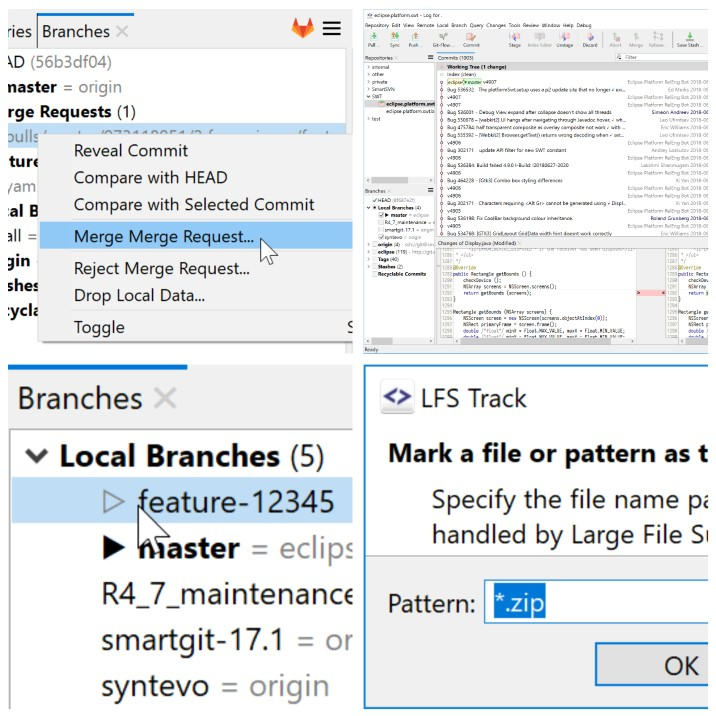Open the Tools menu in the menu bar
Image resolution: width=716 pixels, height=716 pixels.
514,25
